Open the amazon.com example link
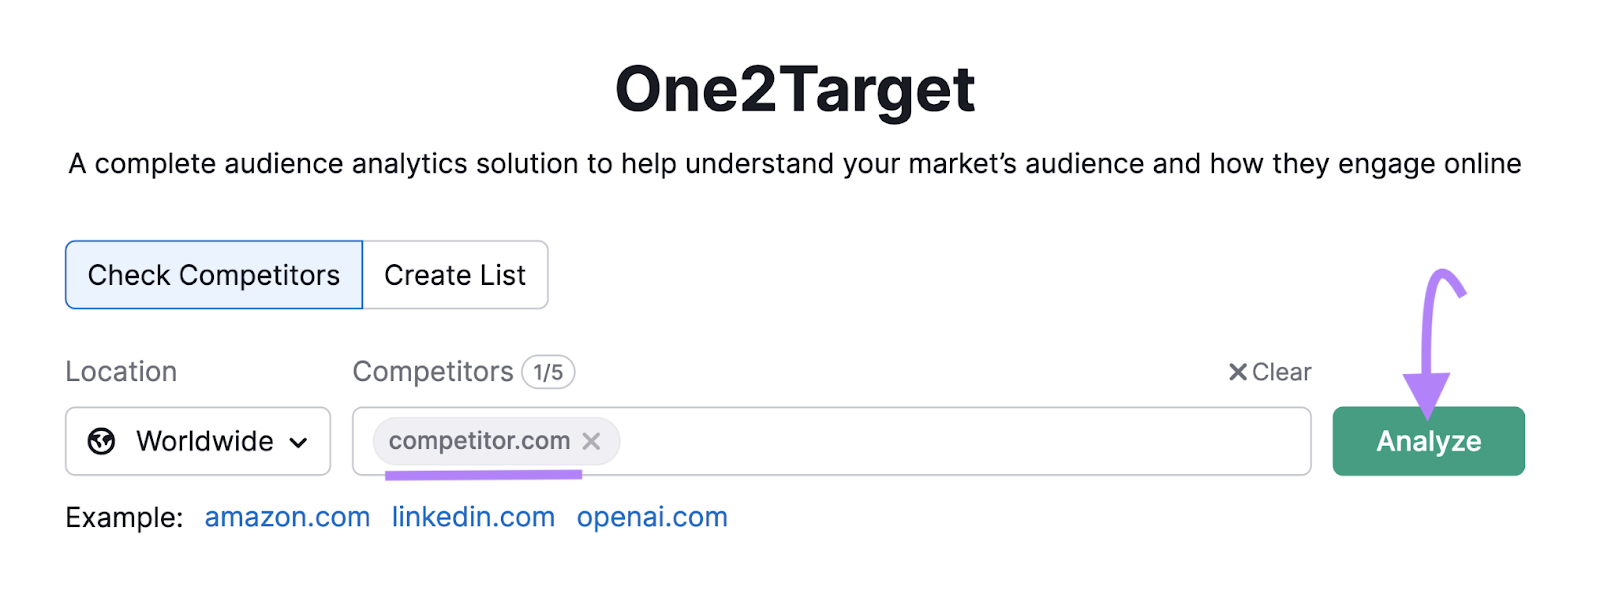Viewport: 1600px width, 592px height. [286, 517]
